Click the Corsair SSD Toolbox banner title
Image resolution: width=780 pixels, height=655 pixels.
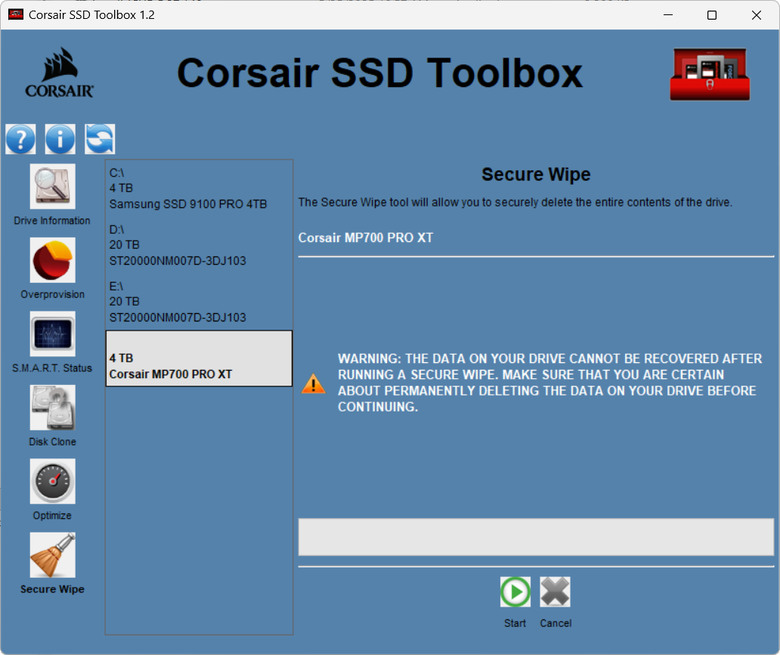[x=380, y=73]
